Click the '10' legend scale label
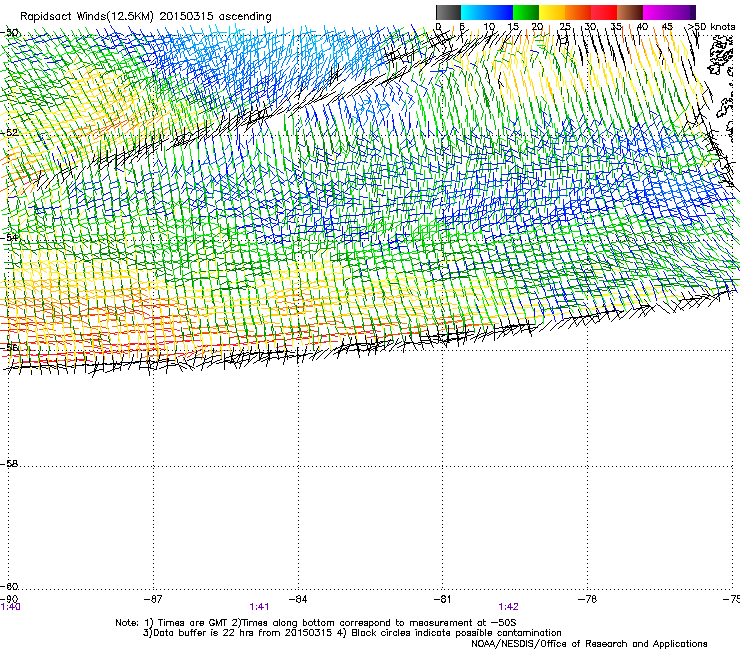This screenshot has height=650, width=740. (489, 27)
